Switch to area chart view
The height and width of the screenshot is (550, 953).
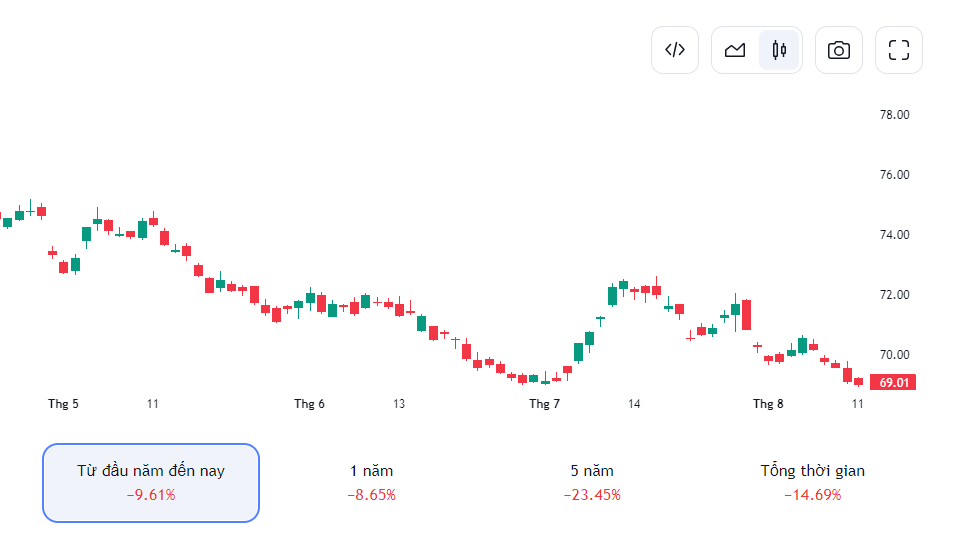735,50
